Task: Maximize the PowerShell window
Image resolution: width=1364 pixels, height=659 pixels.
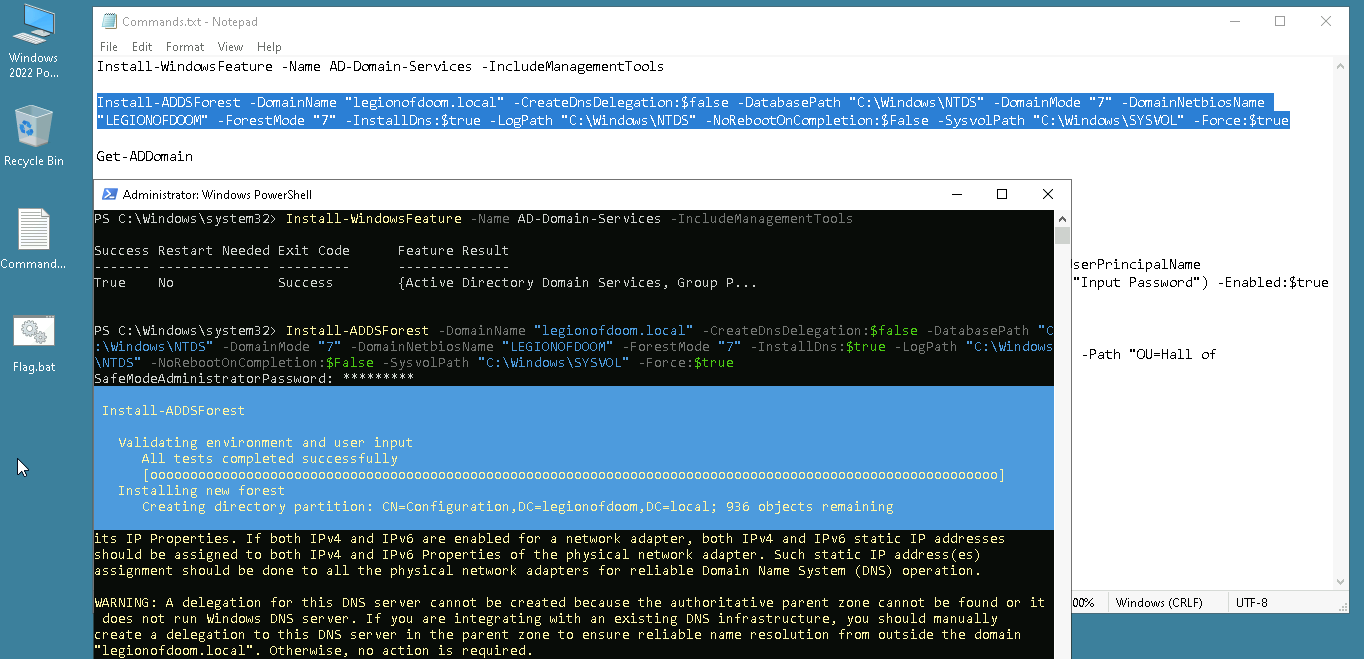Action: pyautogui.click(x=1001, y=195)
